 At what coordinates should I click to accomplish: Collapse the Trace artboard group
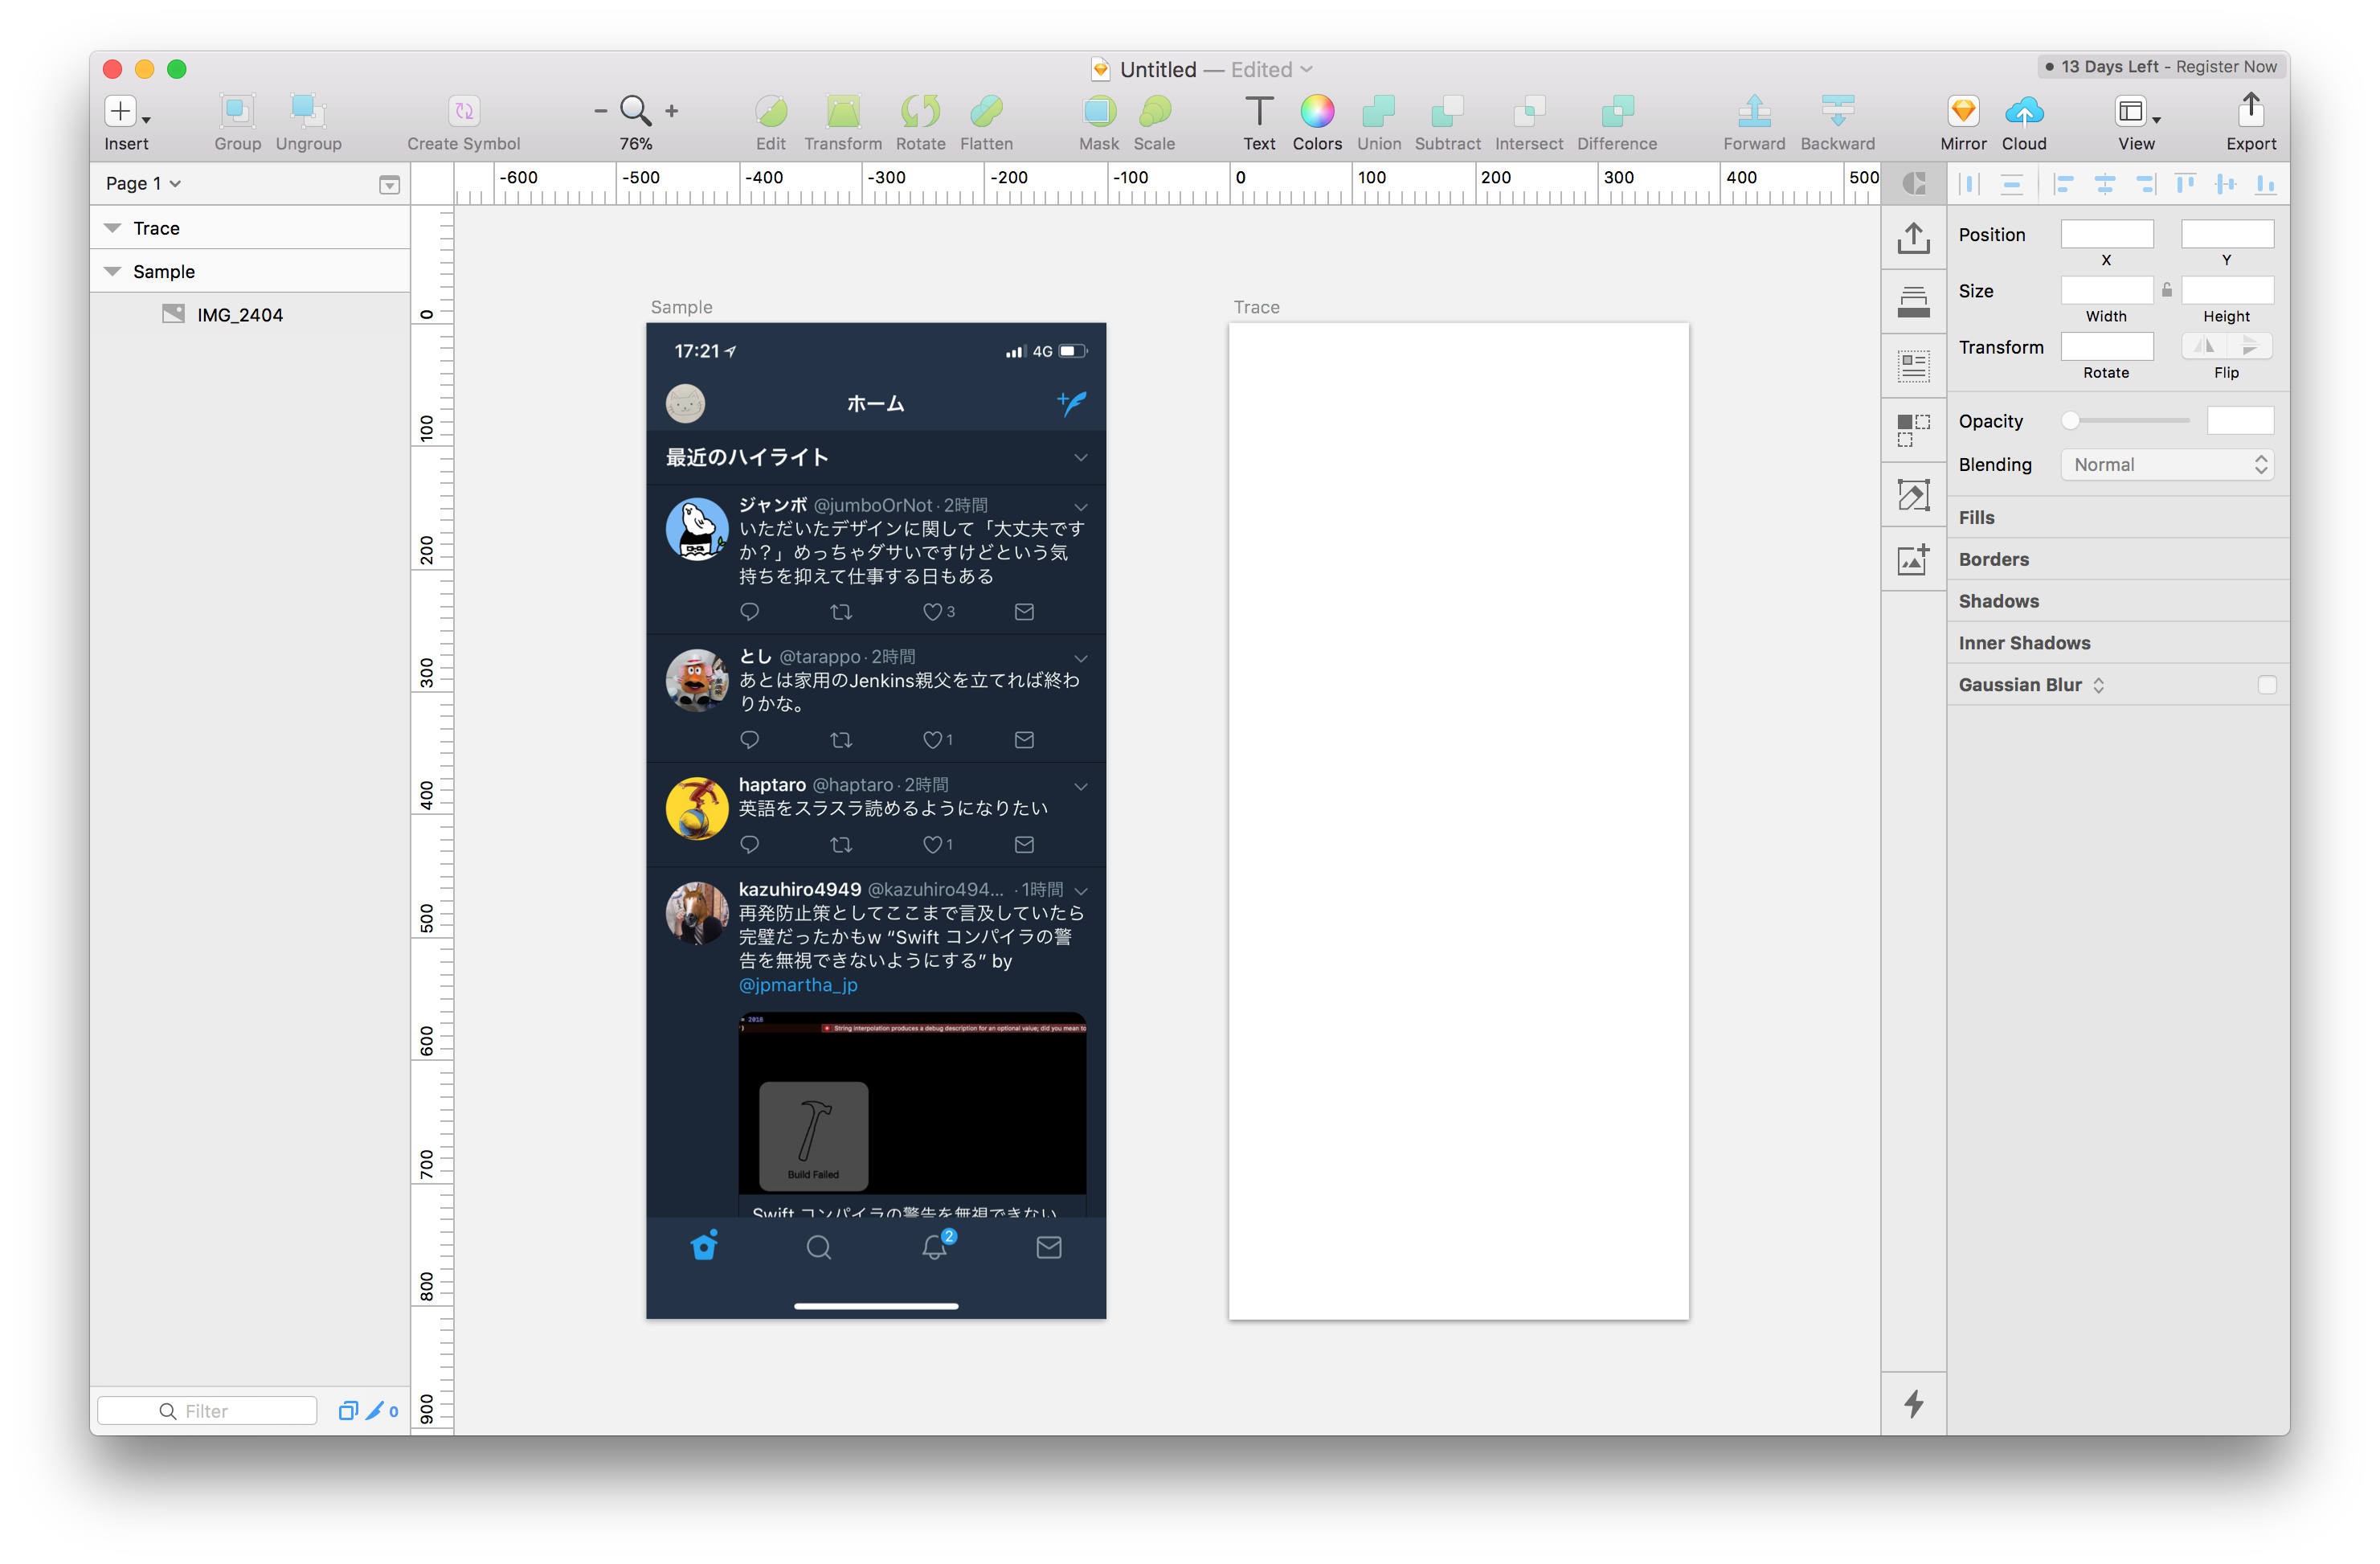(113, 229)
